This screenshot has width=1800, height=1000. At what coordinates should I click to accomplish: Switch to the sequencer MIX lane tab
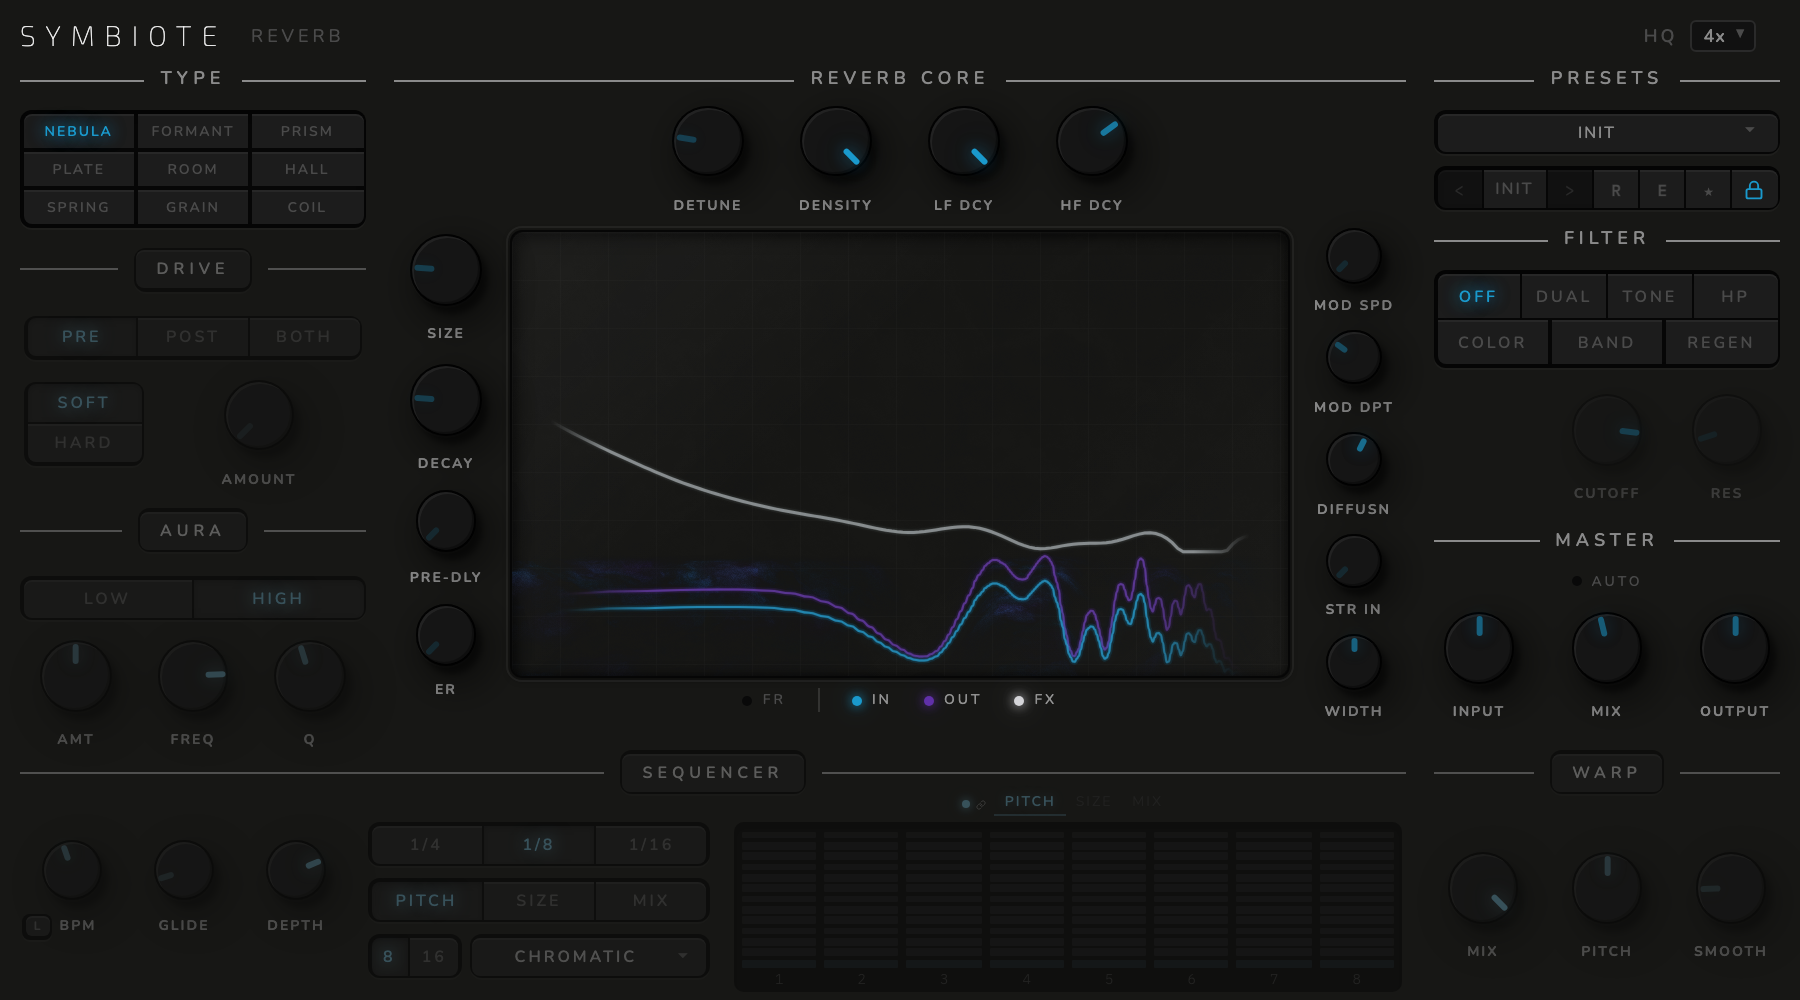coord(1147,802)
